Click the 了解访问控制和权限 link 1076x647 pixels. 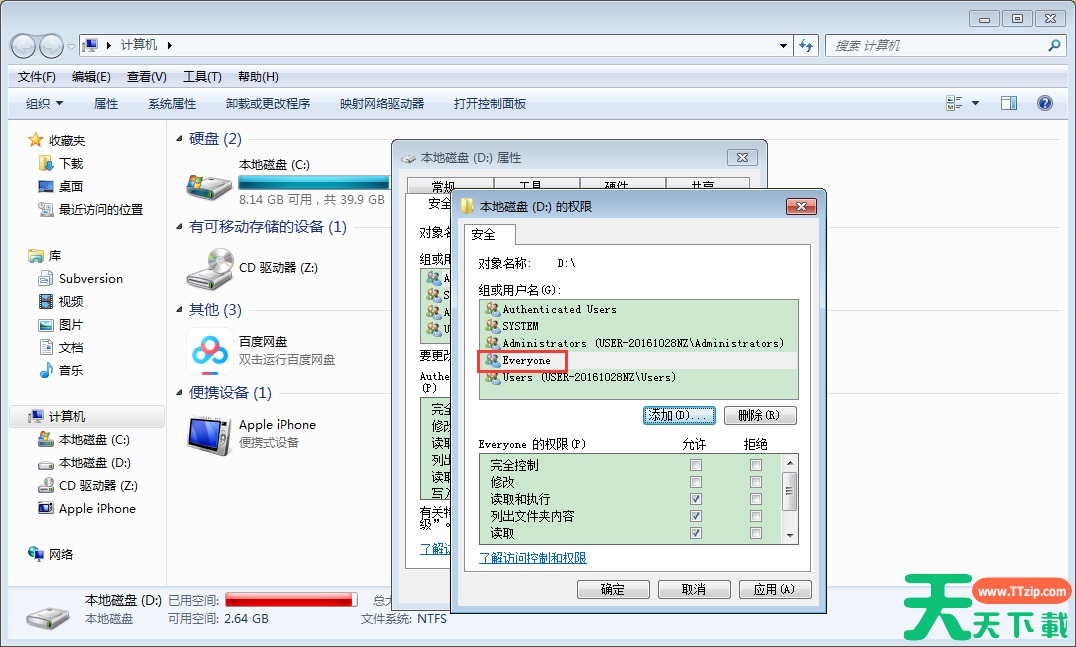pos(532,558)
